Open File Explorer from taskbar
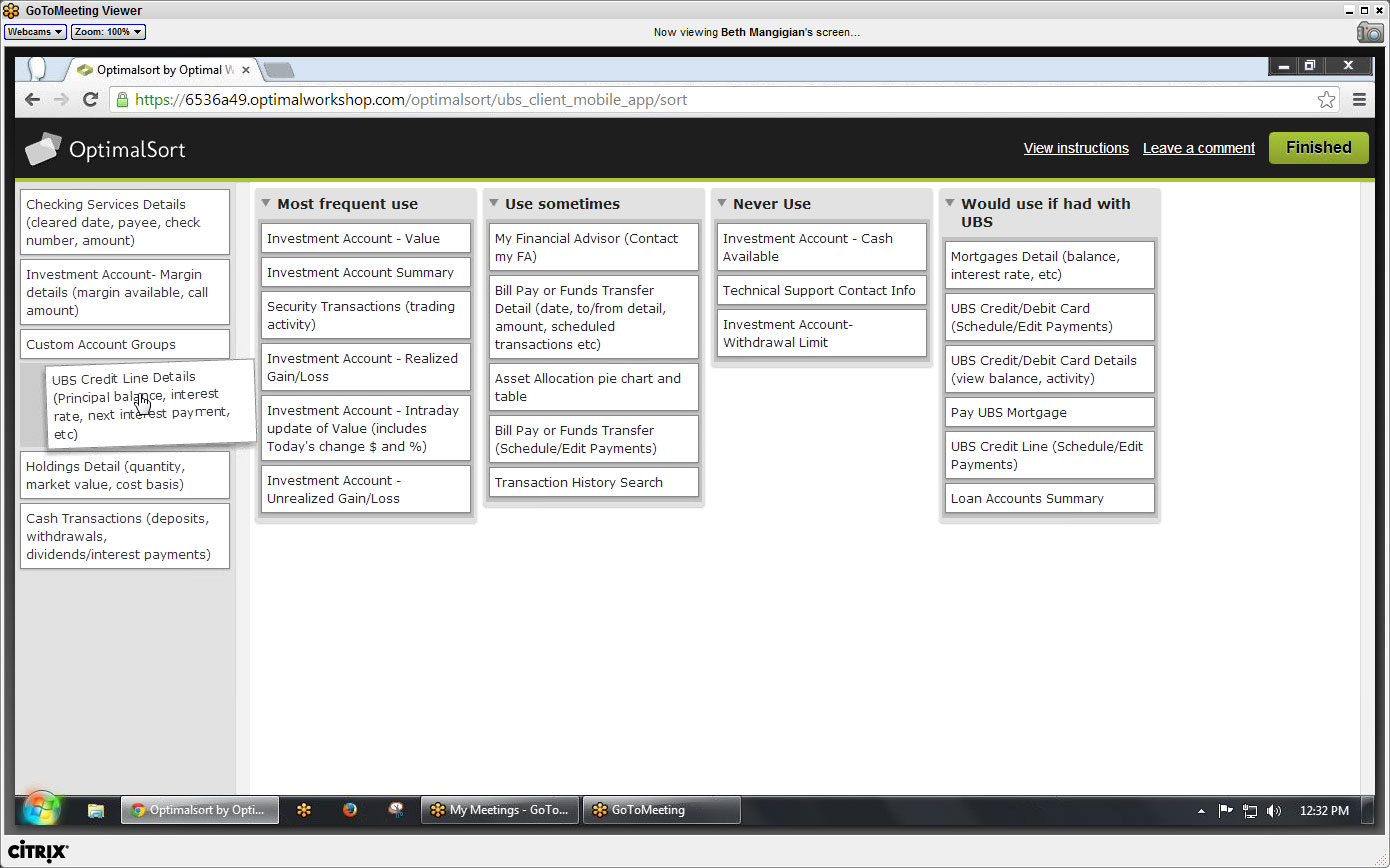 (96, 810)
